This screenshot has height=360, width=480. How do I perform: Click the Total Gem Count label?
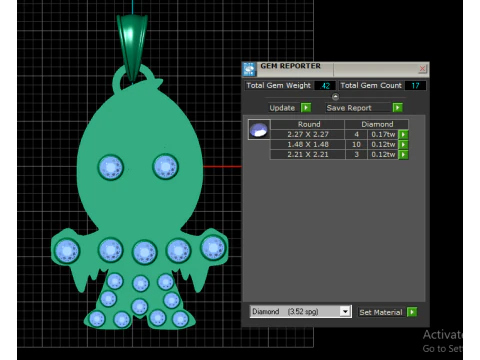371,86
